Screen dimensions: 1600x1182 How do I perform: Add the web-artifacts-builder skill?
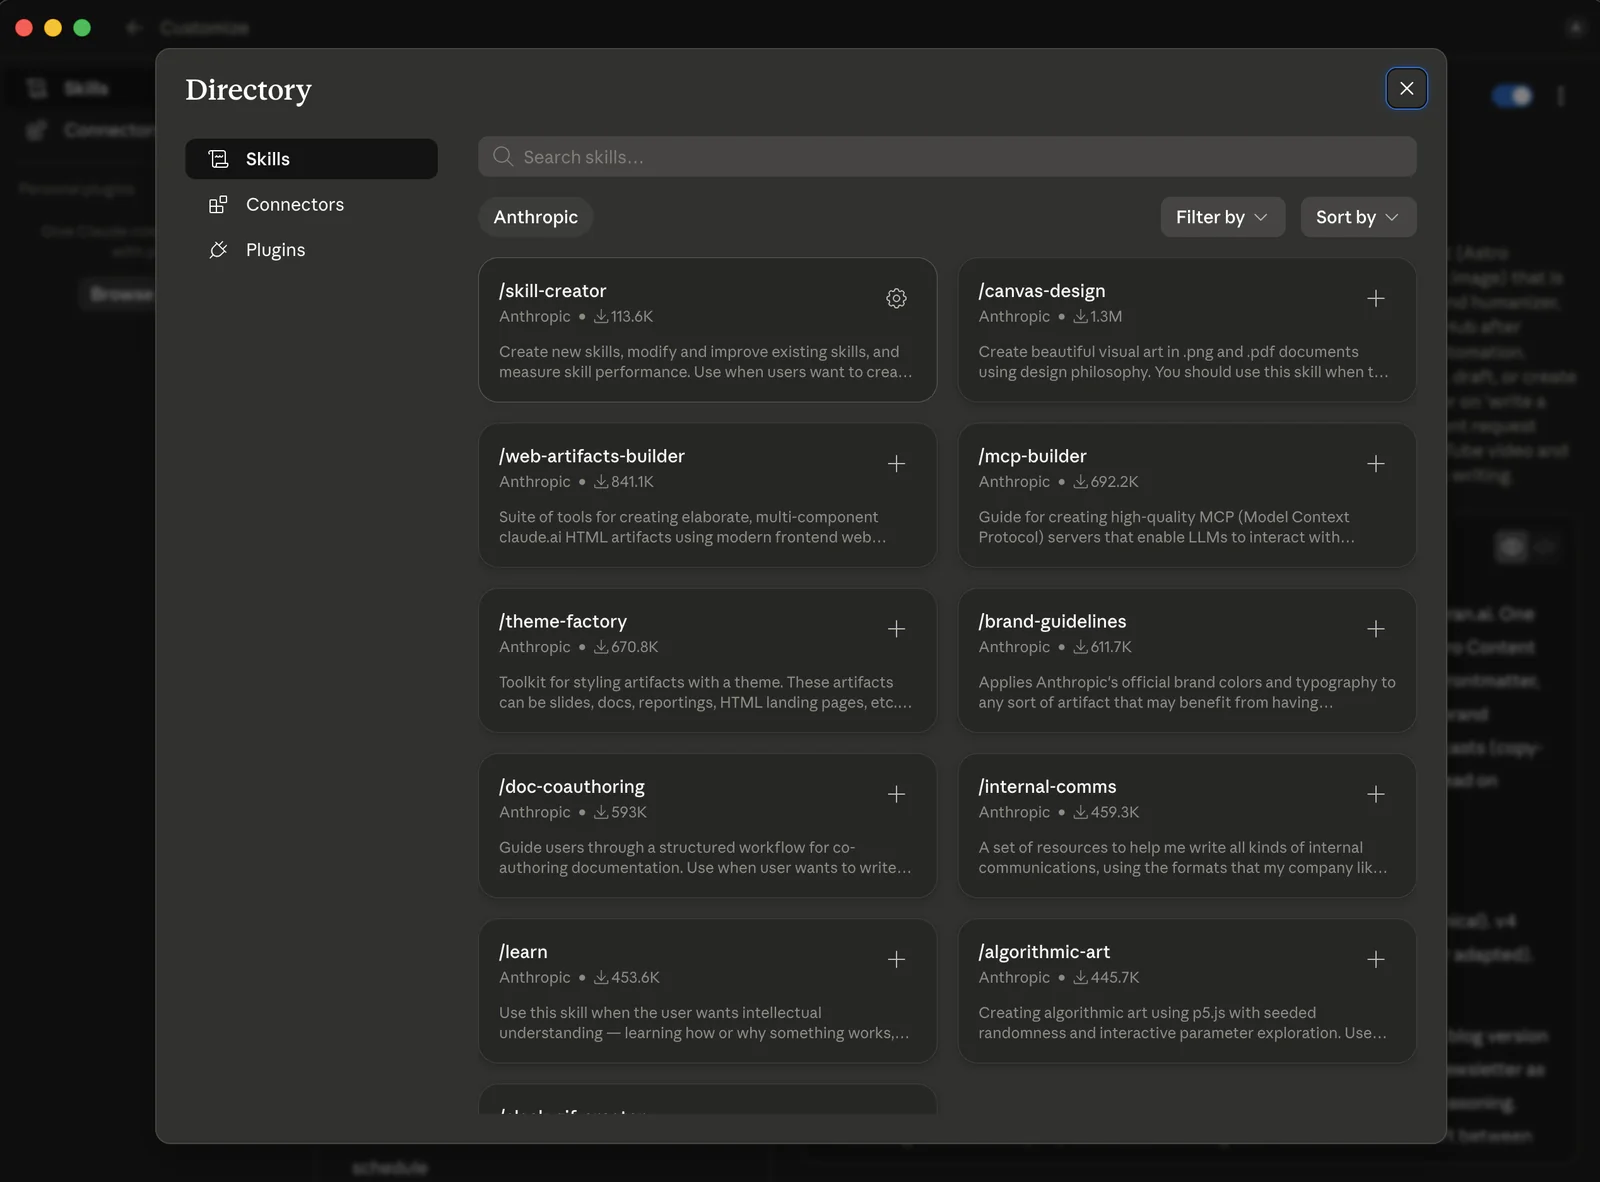tap(896, 463)
